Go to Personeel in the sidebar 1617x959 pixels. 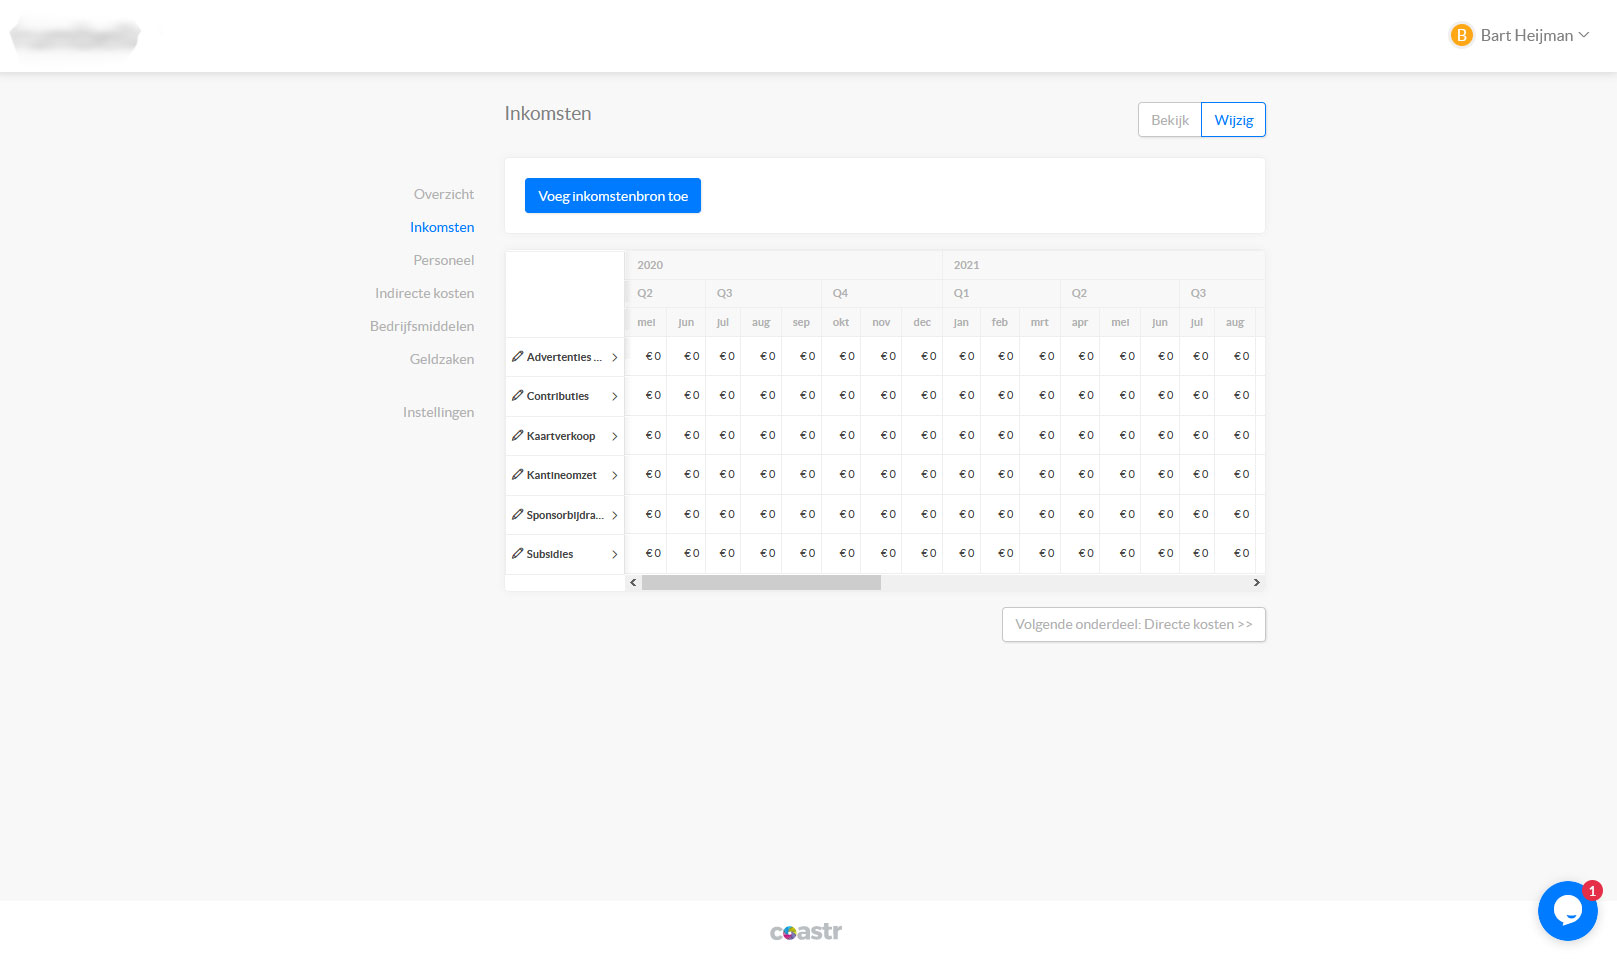tap(443, 260)
